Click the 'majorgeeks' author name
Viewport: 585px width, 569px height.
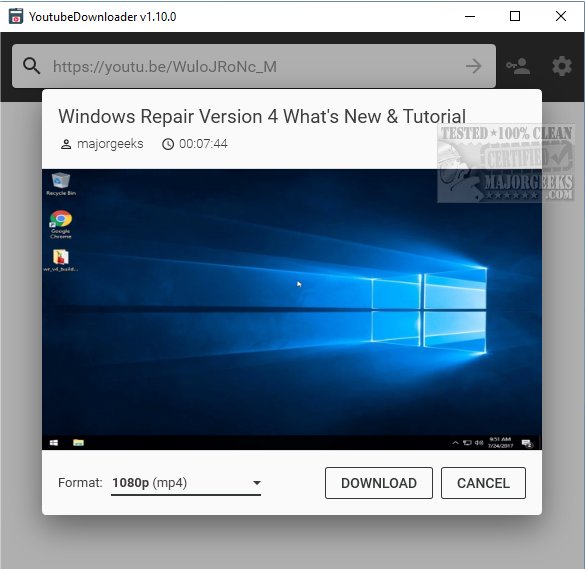110,144
